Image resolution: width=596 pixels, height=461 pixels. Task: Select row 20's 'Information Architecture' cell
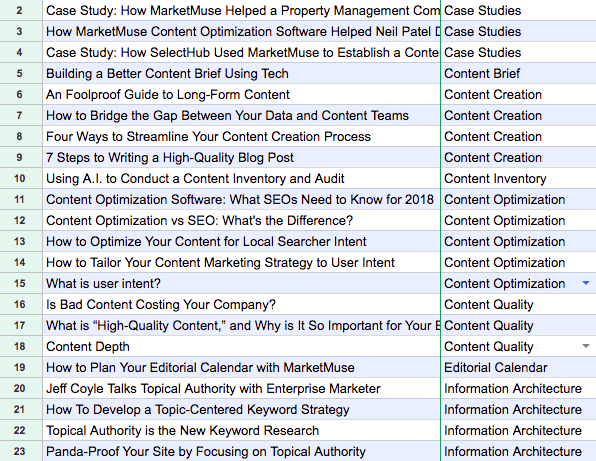(x=518, y=388)
